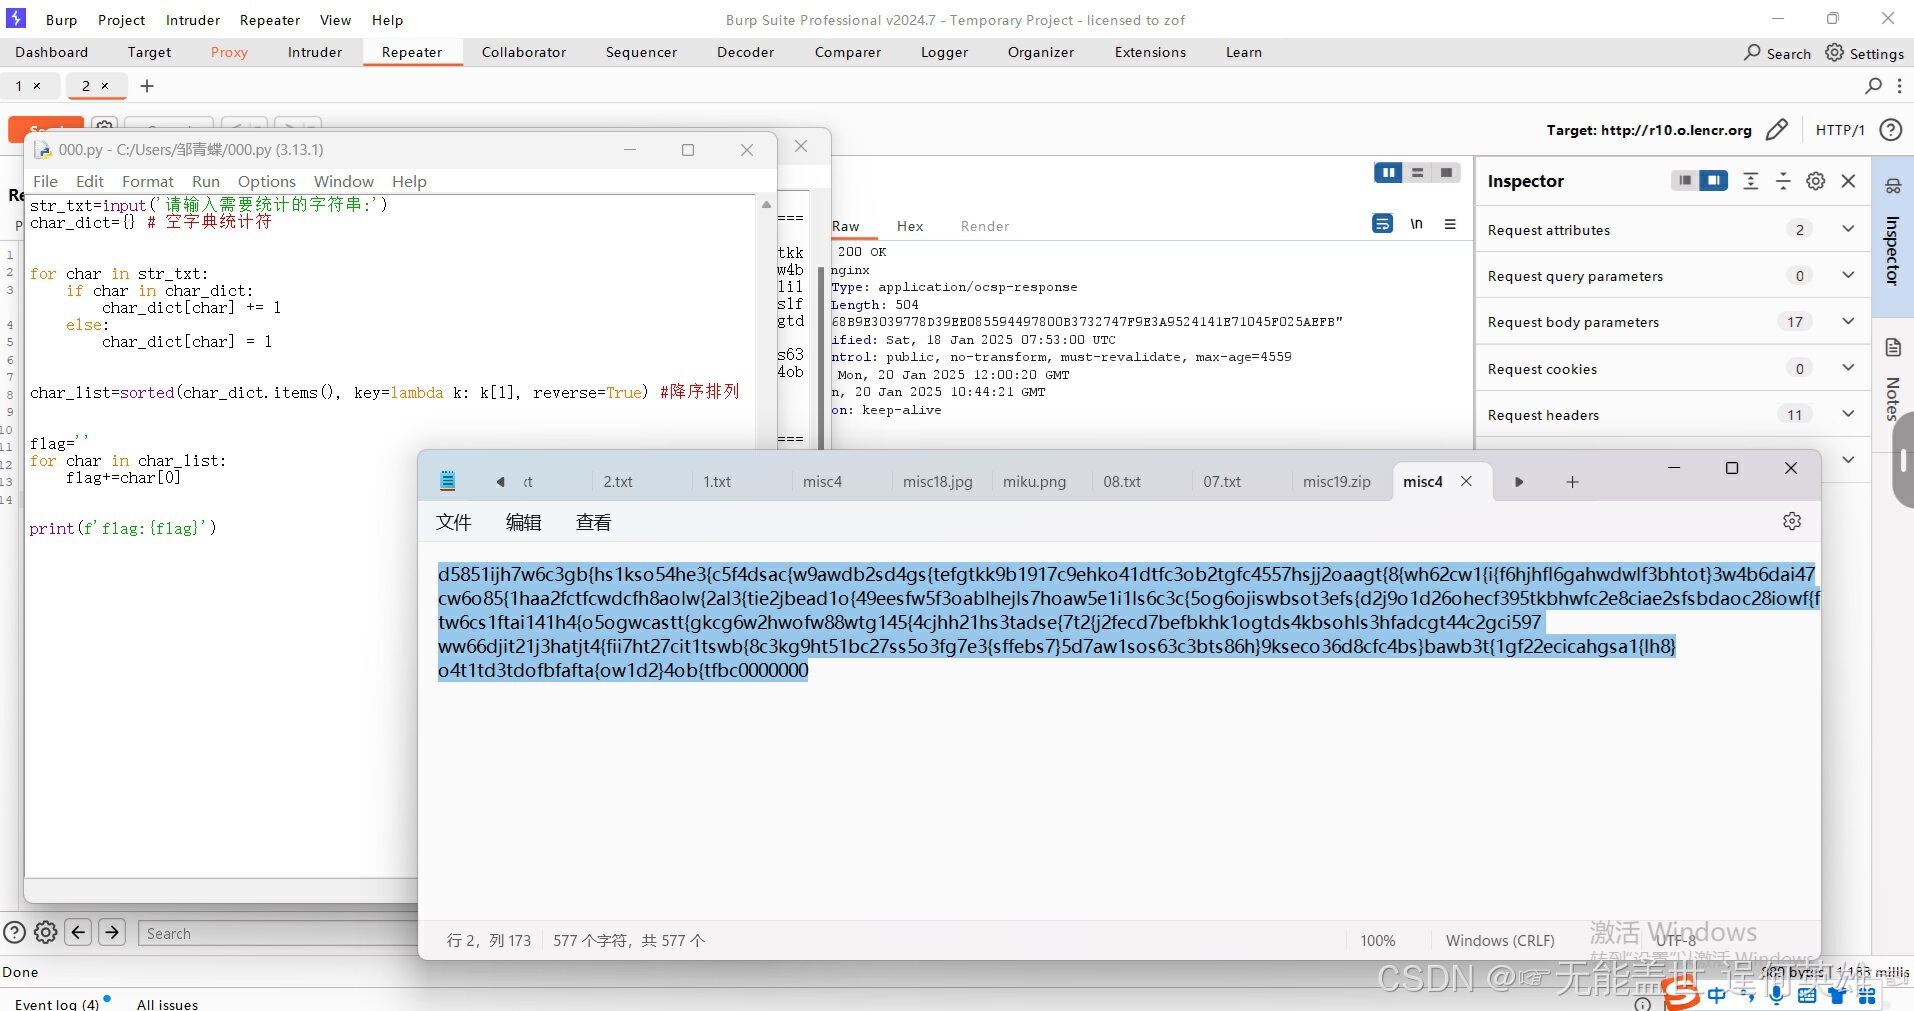Add a new Notepad tab
Image resolution: width=1914 pixels, height=1011 pixels.
tap(1572, 482)
